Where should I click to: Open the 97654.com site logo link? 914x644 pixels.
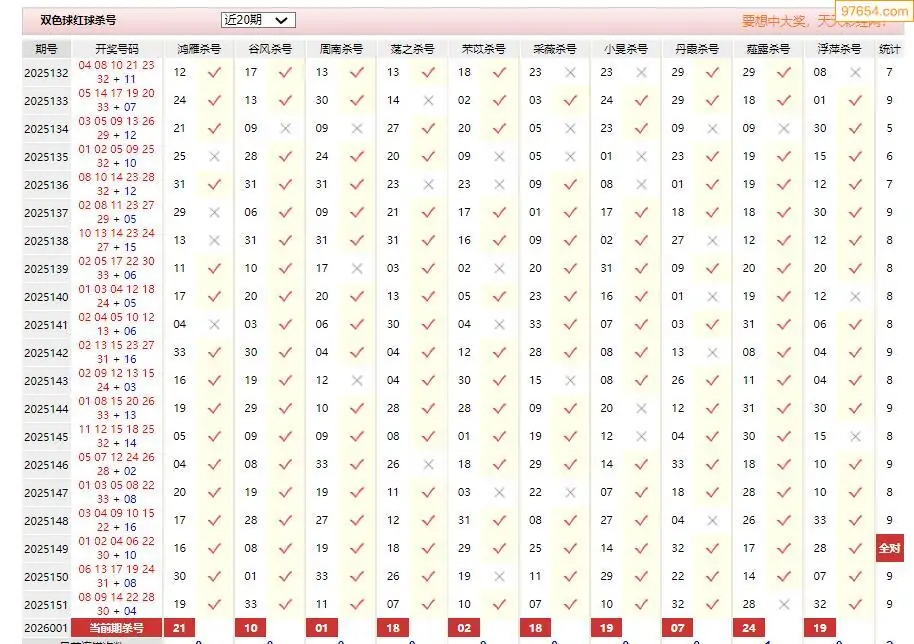click(878, 12)
